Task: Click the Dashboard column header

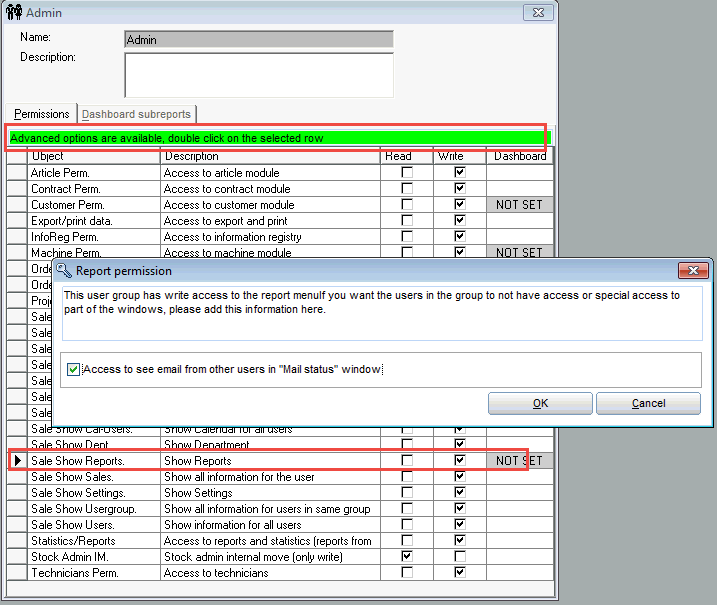Action: pos(519,156)
